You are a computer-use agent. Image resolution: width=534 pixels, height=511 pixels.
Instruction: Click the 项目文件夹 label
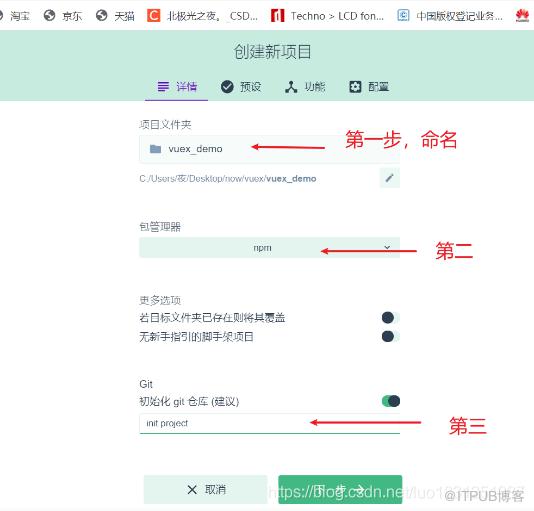point(165,125)
